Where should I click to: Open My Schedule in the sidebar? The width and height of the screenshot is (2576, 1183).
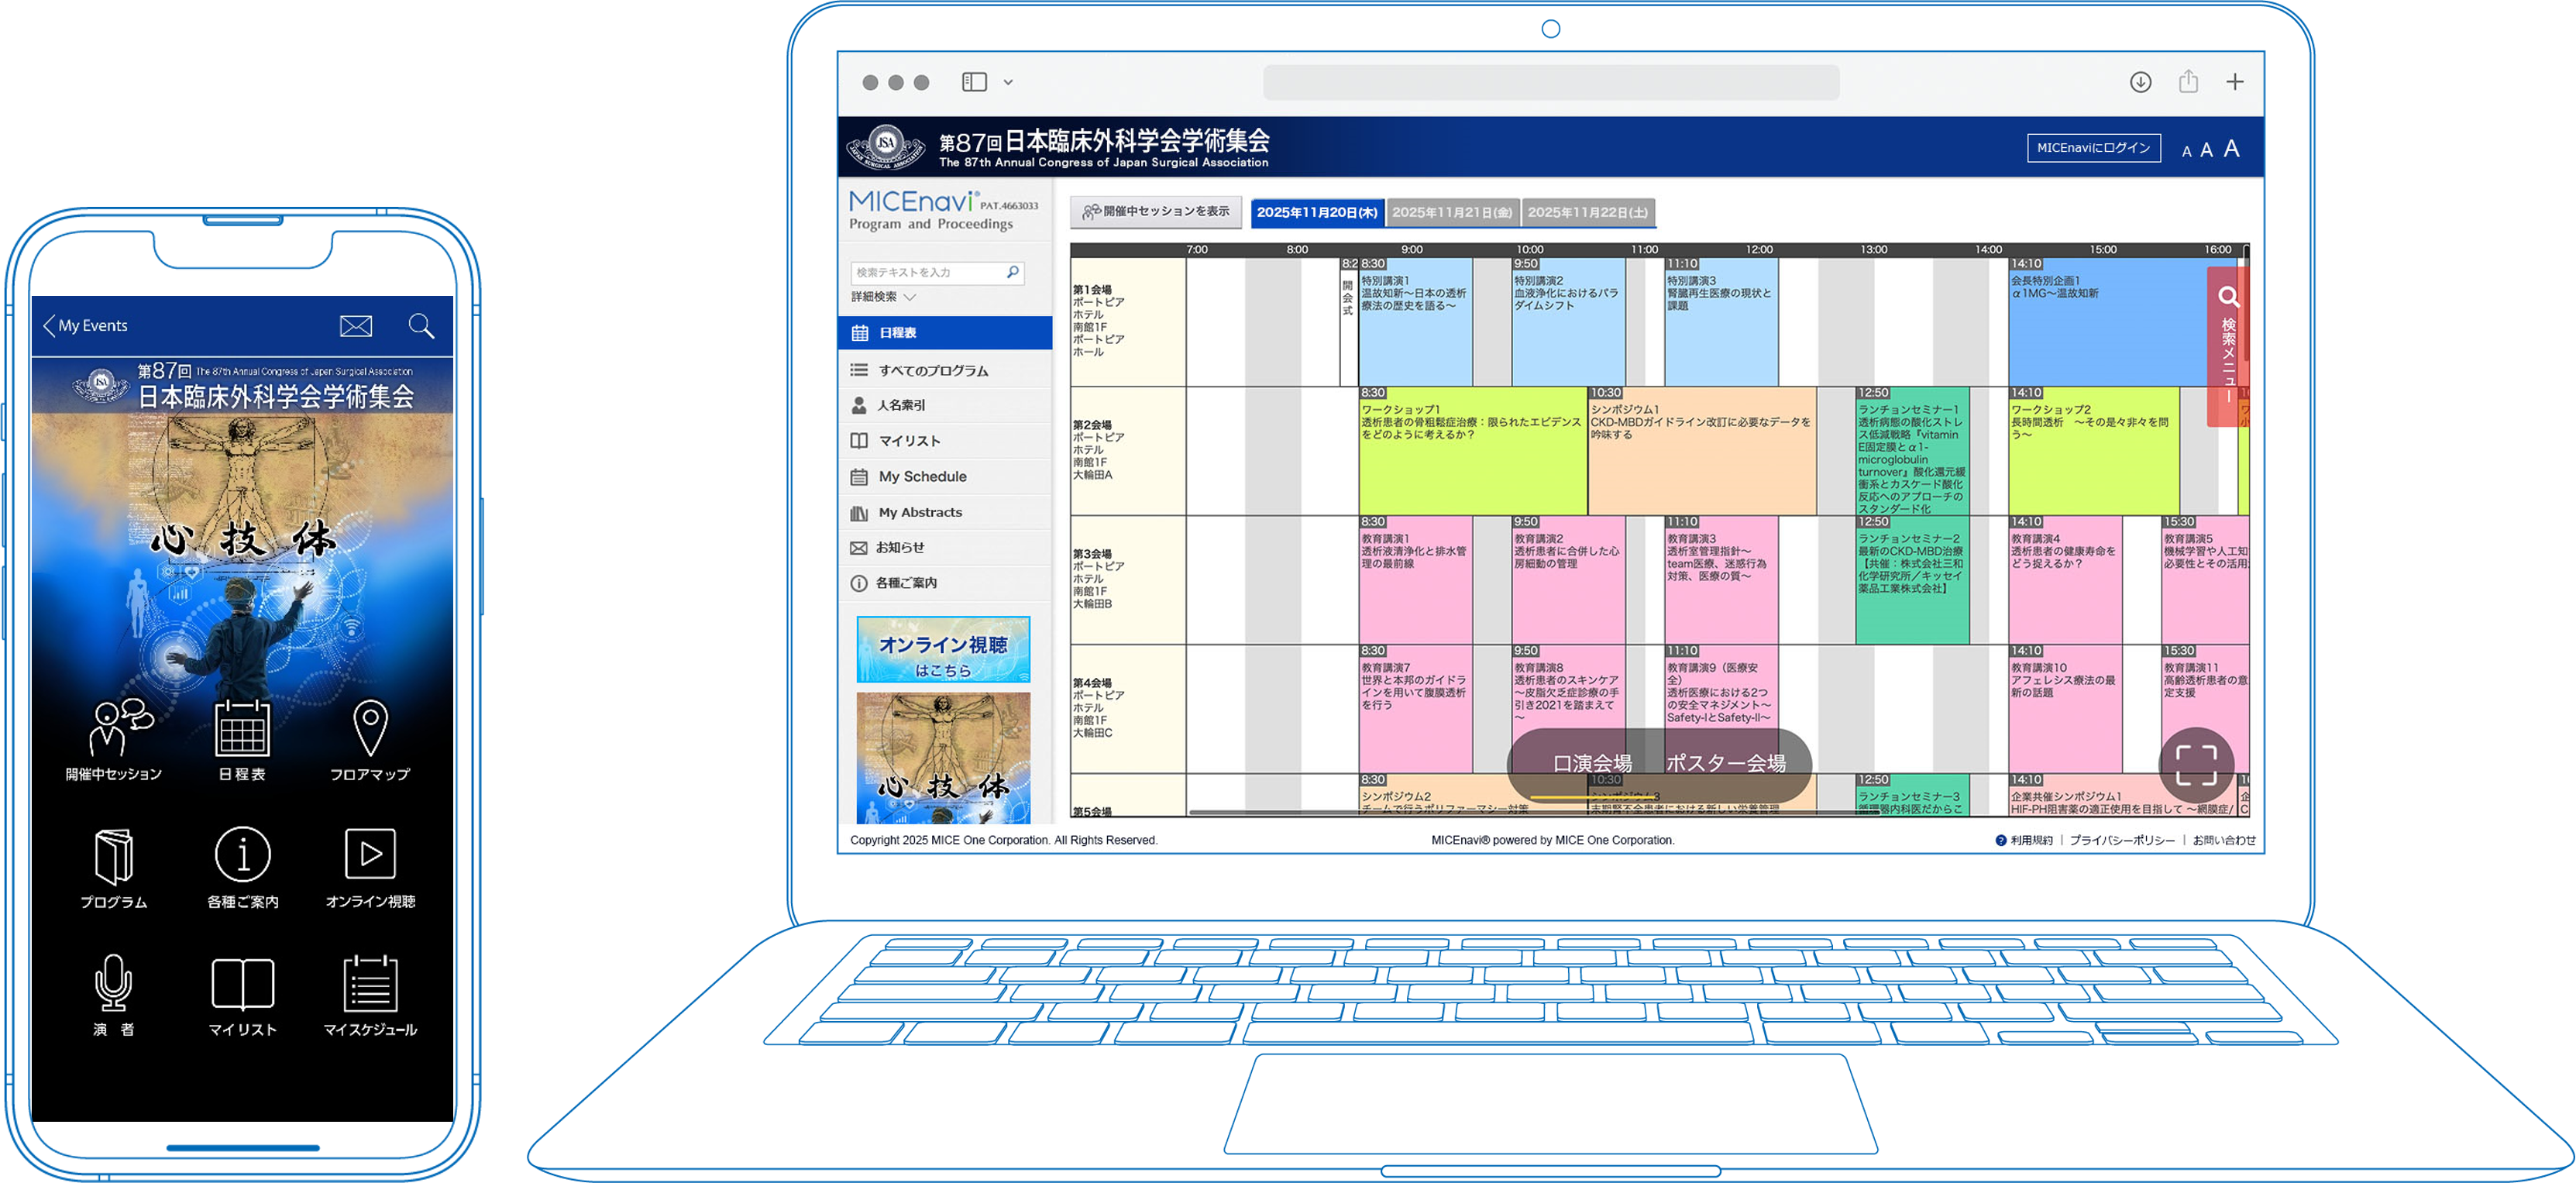point(921,476)
